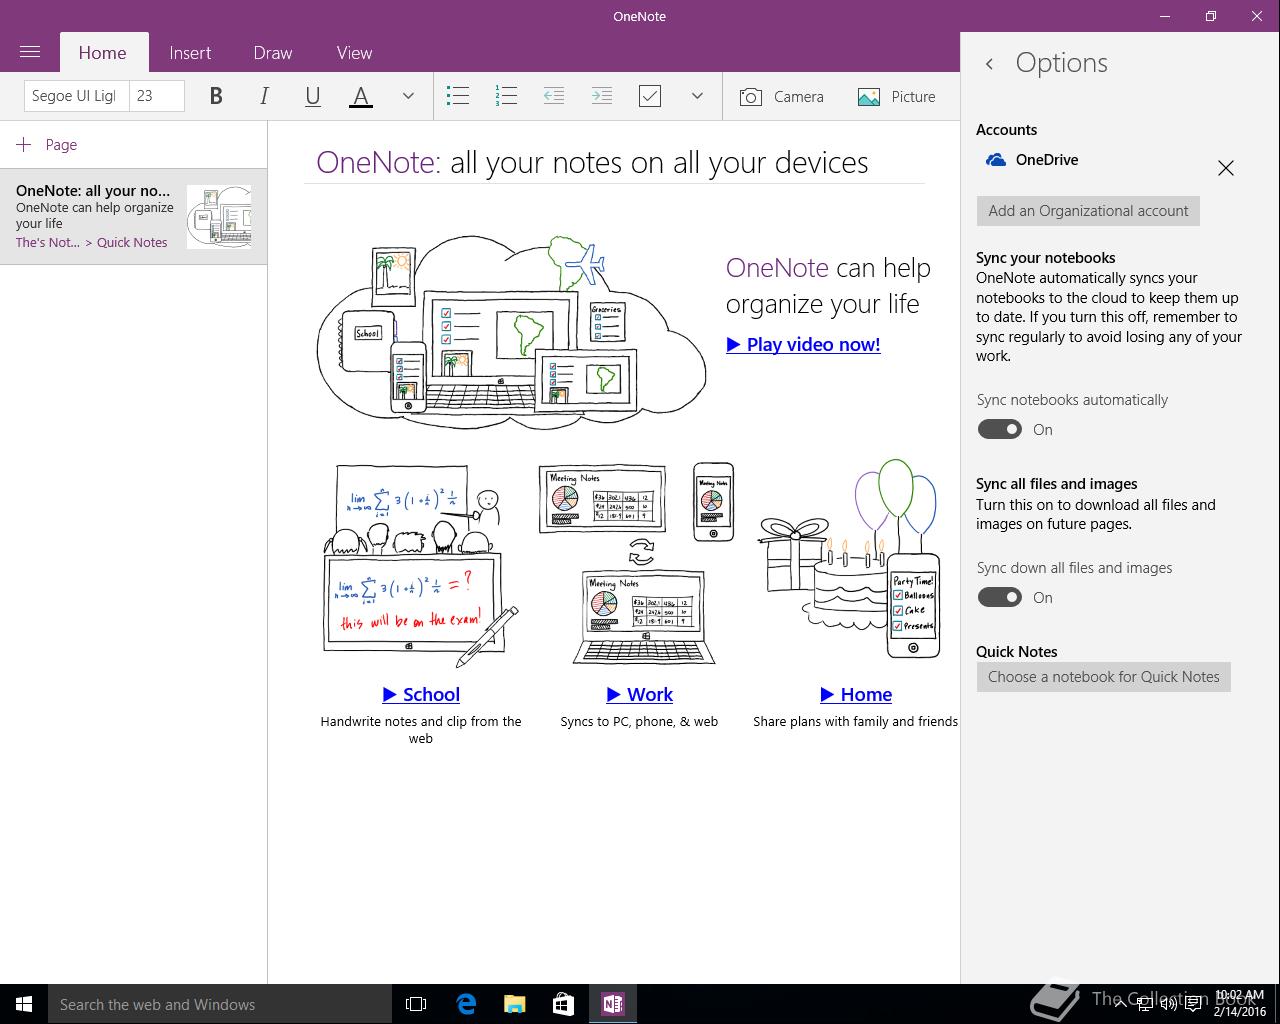Add a to-do checkbox tag

tap(650, 96)
